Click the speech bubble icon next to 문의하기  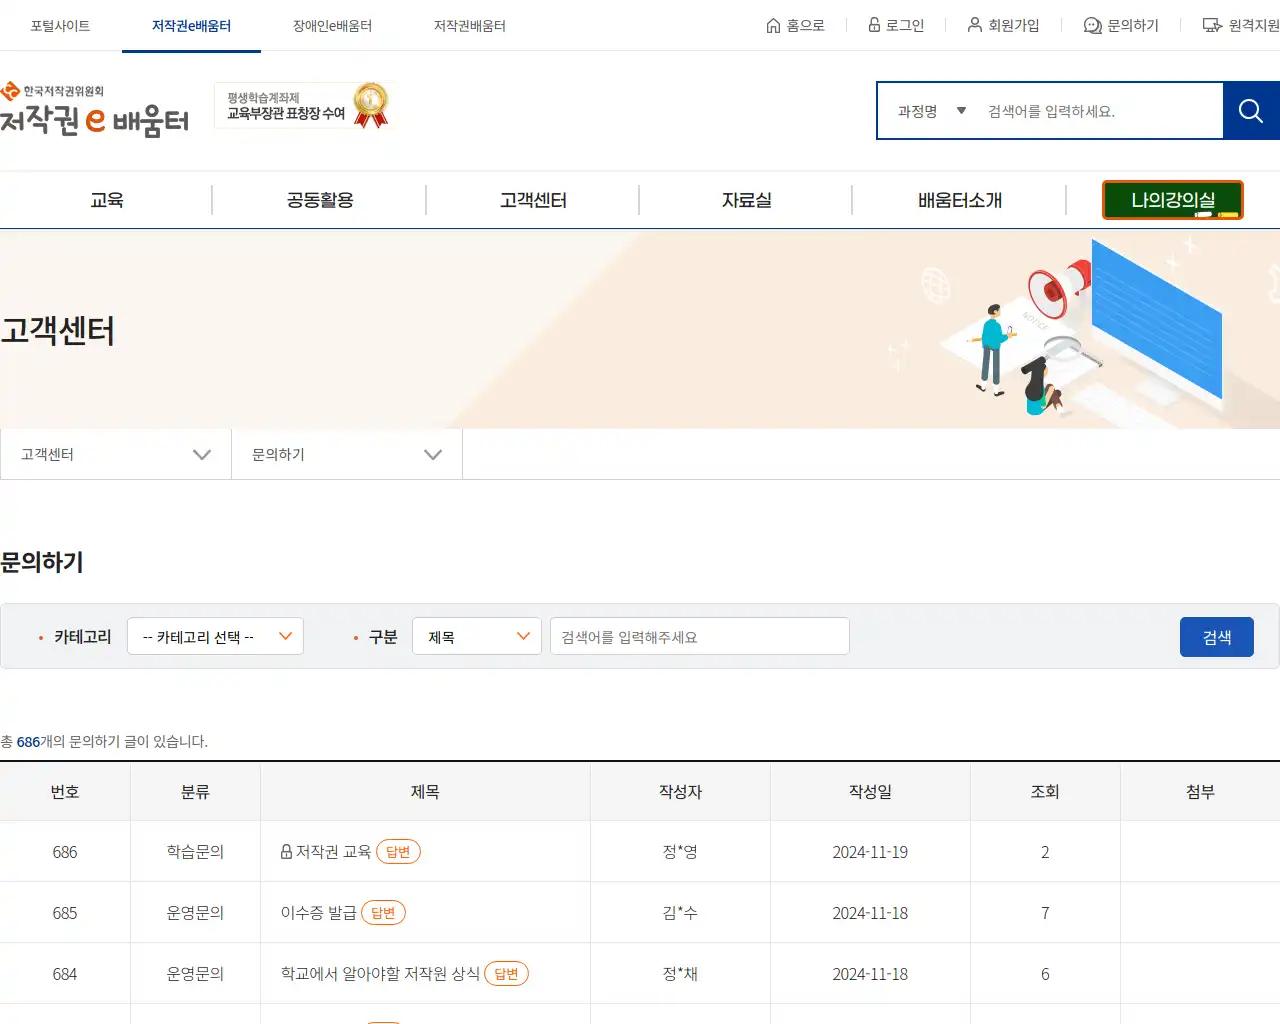1093,25
